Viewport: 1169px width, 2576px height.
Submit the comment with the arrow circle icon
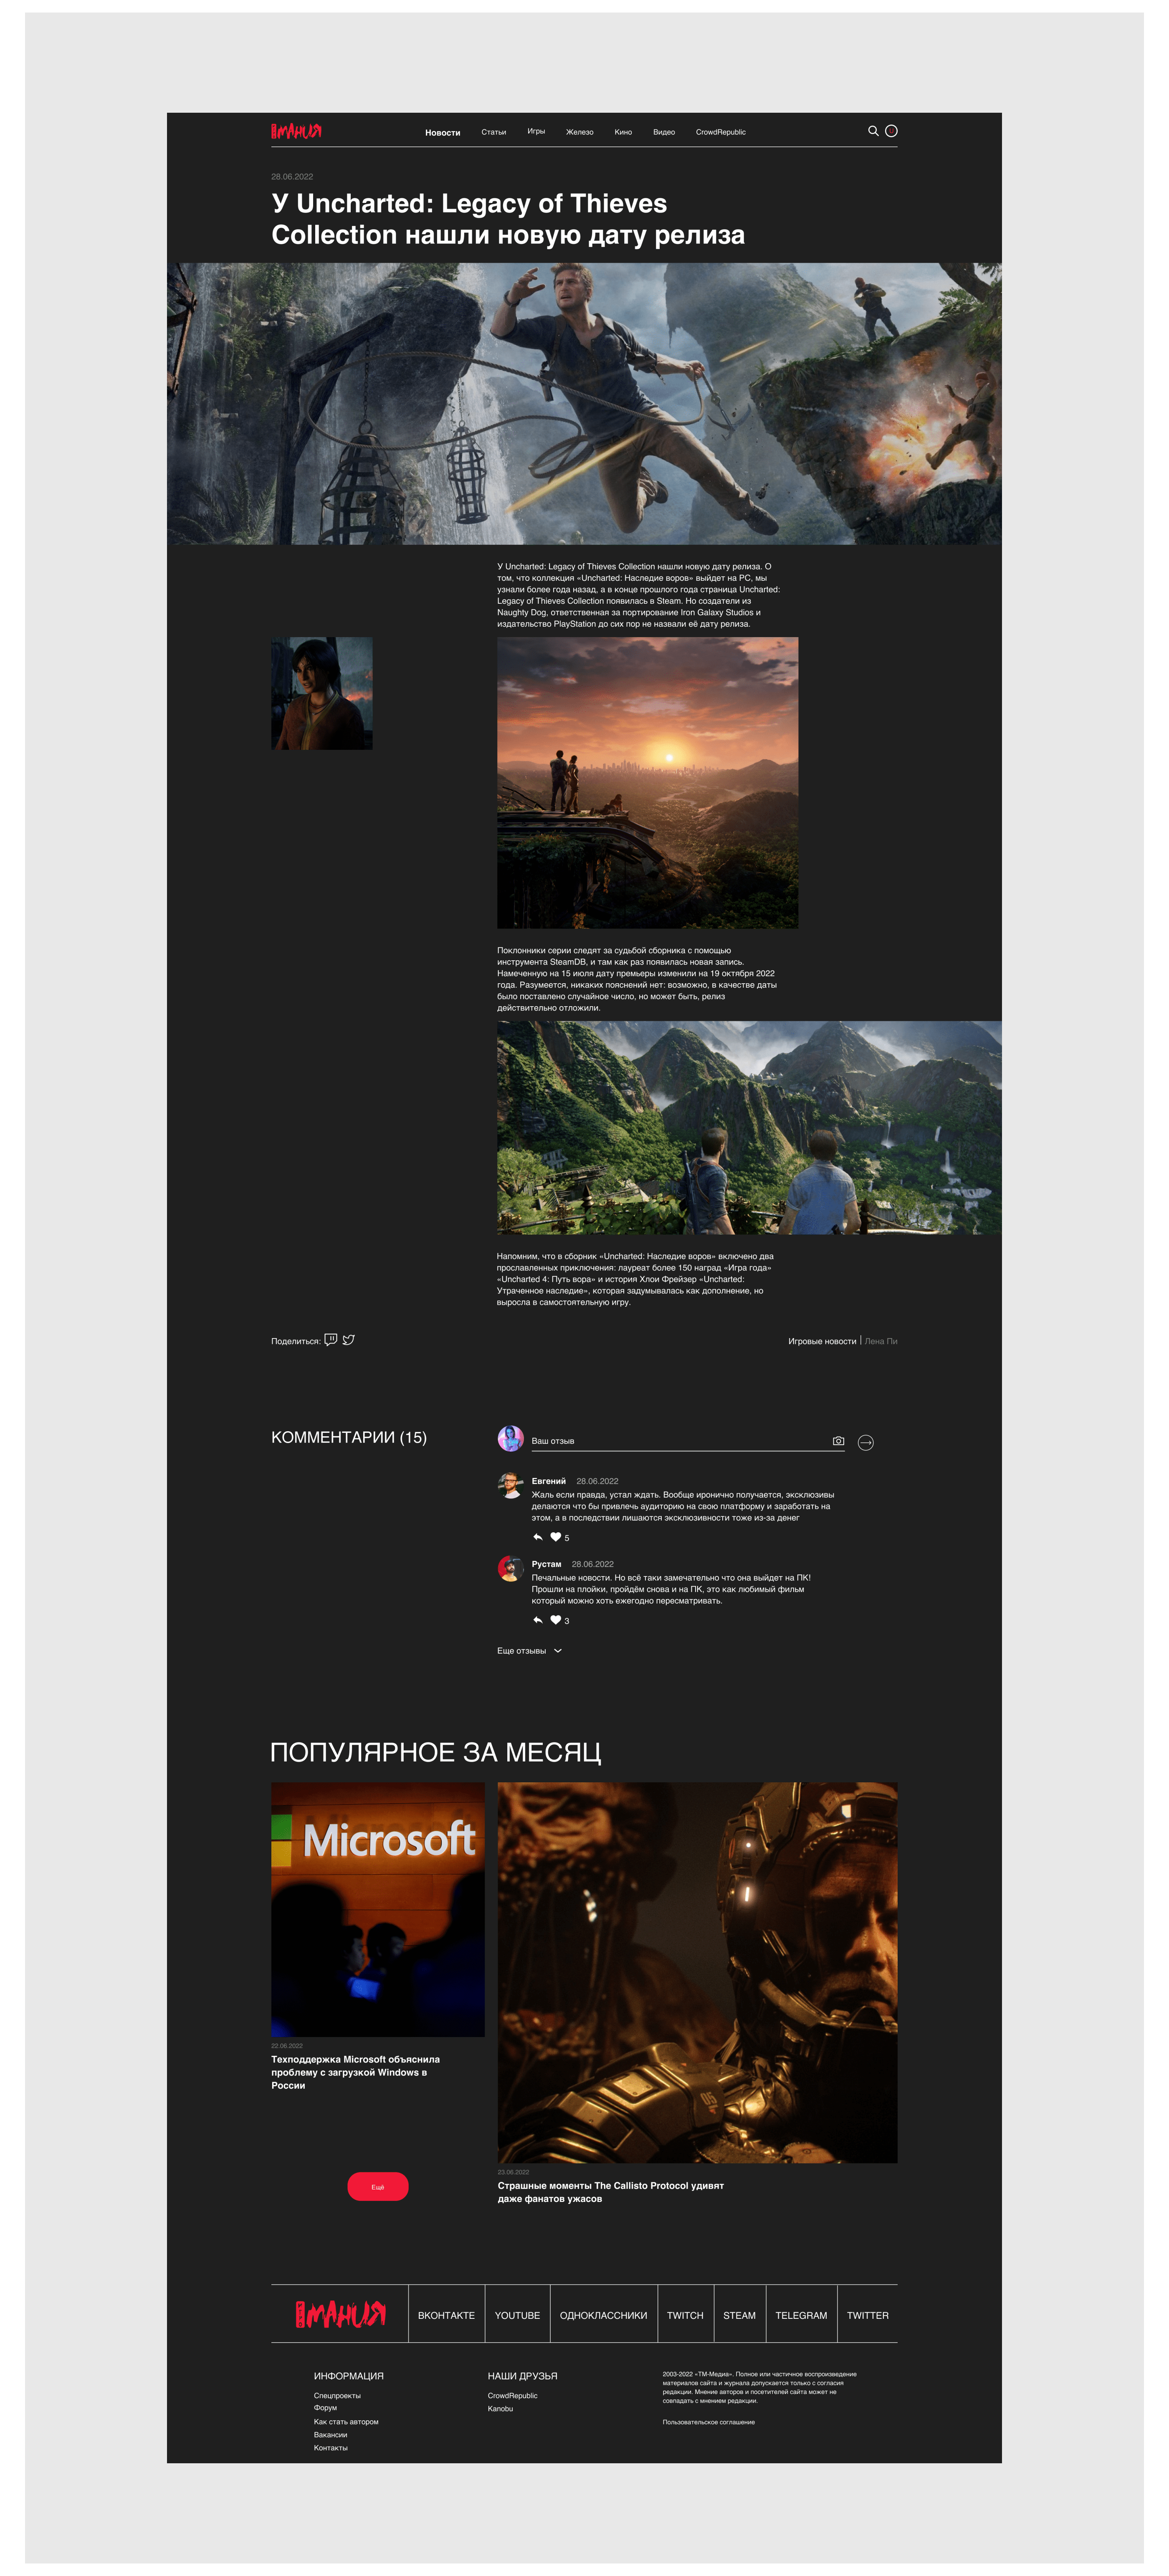click(x=866, y=1442)
